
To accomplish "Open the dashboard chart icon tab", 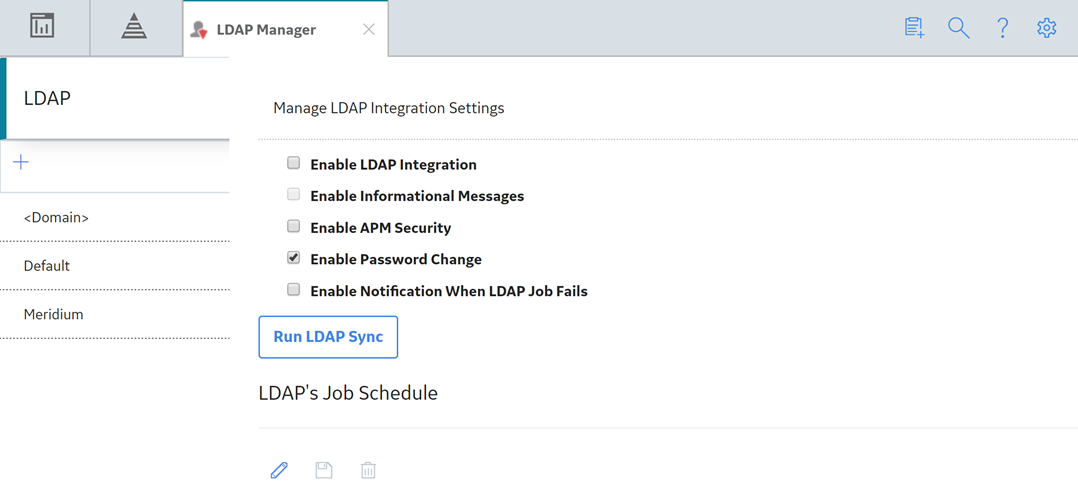I will [x=43, y=27].
